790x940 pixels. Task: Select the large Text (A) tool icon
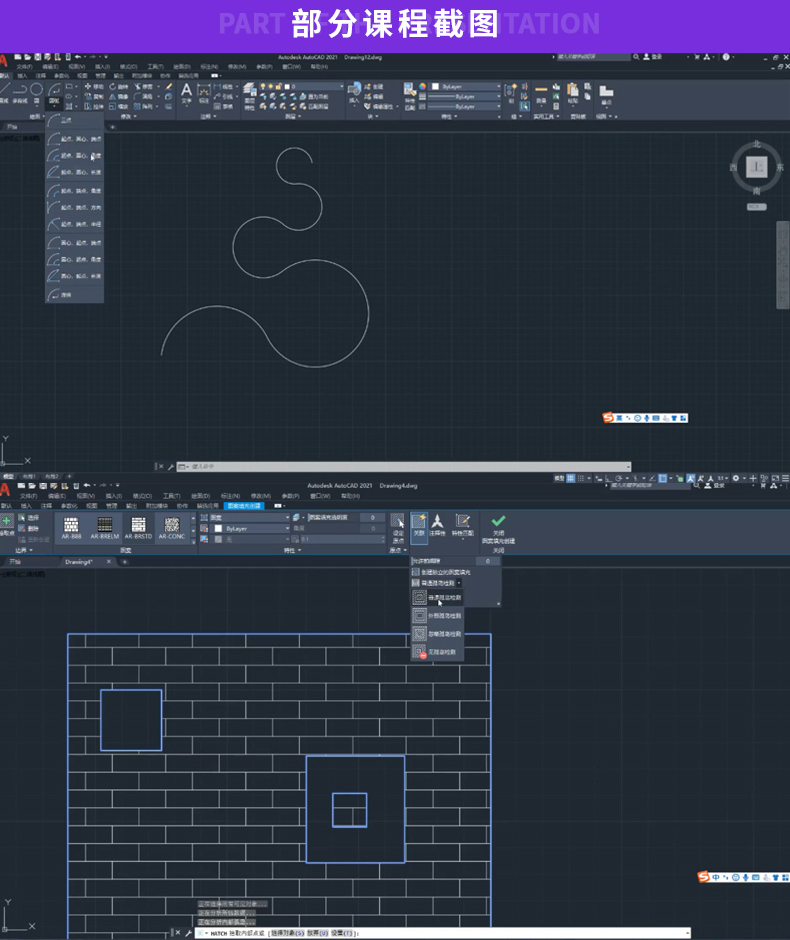[x=186, y=91]
